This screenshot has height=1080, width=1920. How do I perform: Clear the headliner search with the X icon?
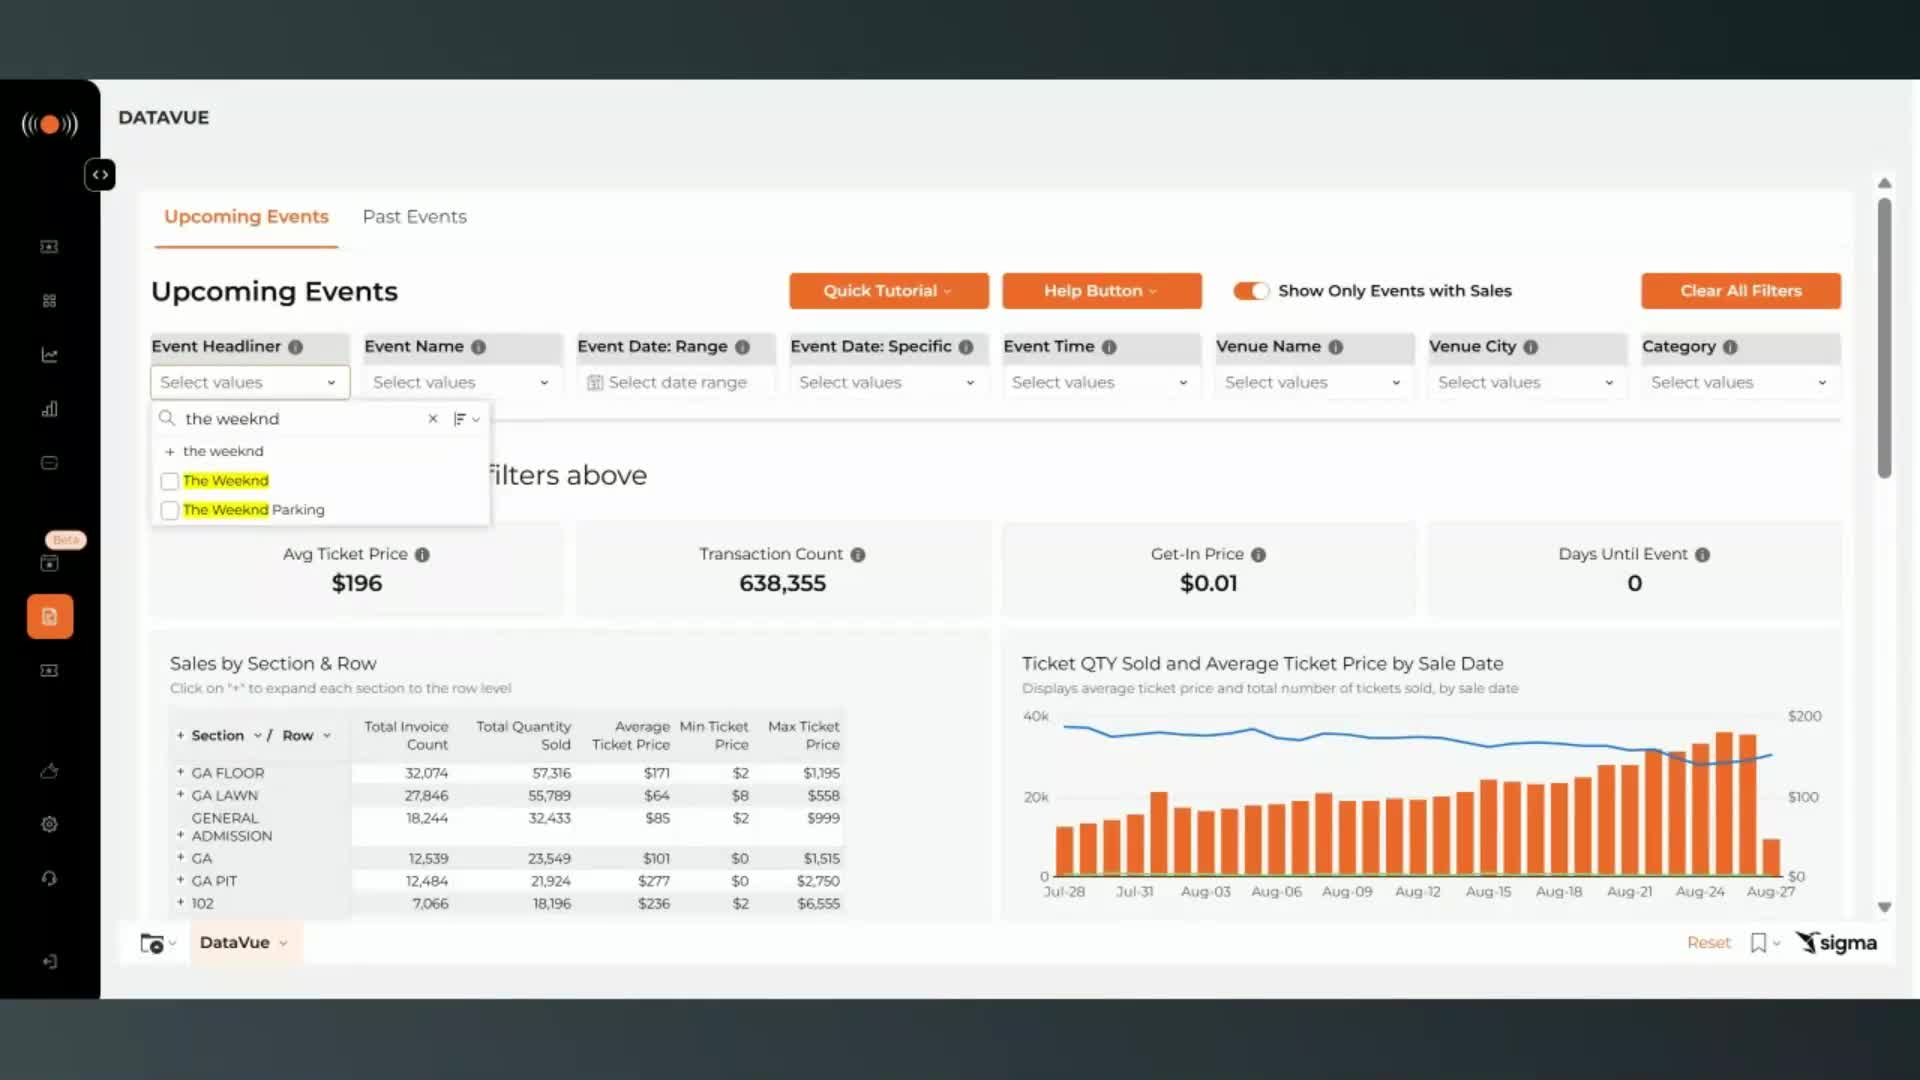pyautogui.click(x=433, y=419)
